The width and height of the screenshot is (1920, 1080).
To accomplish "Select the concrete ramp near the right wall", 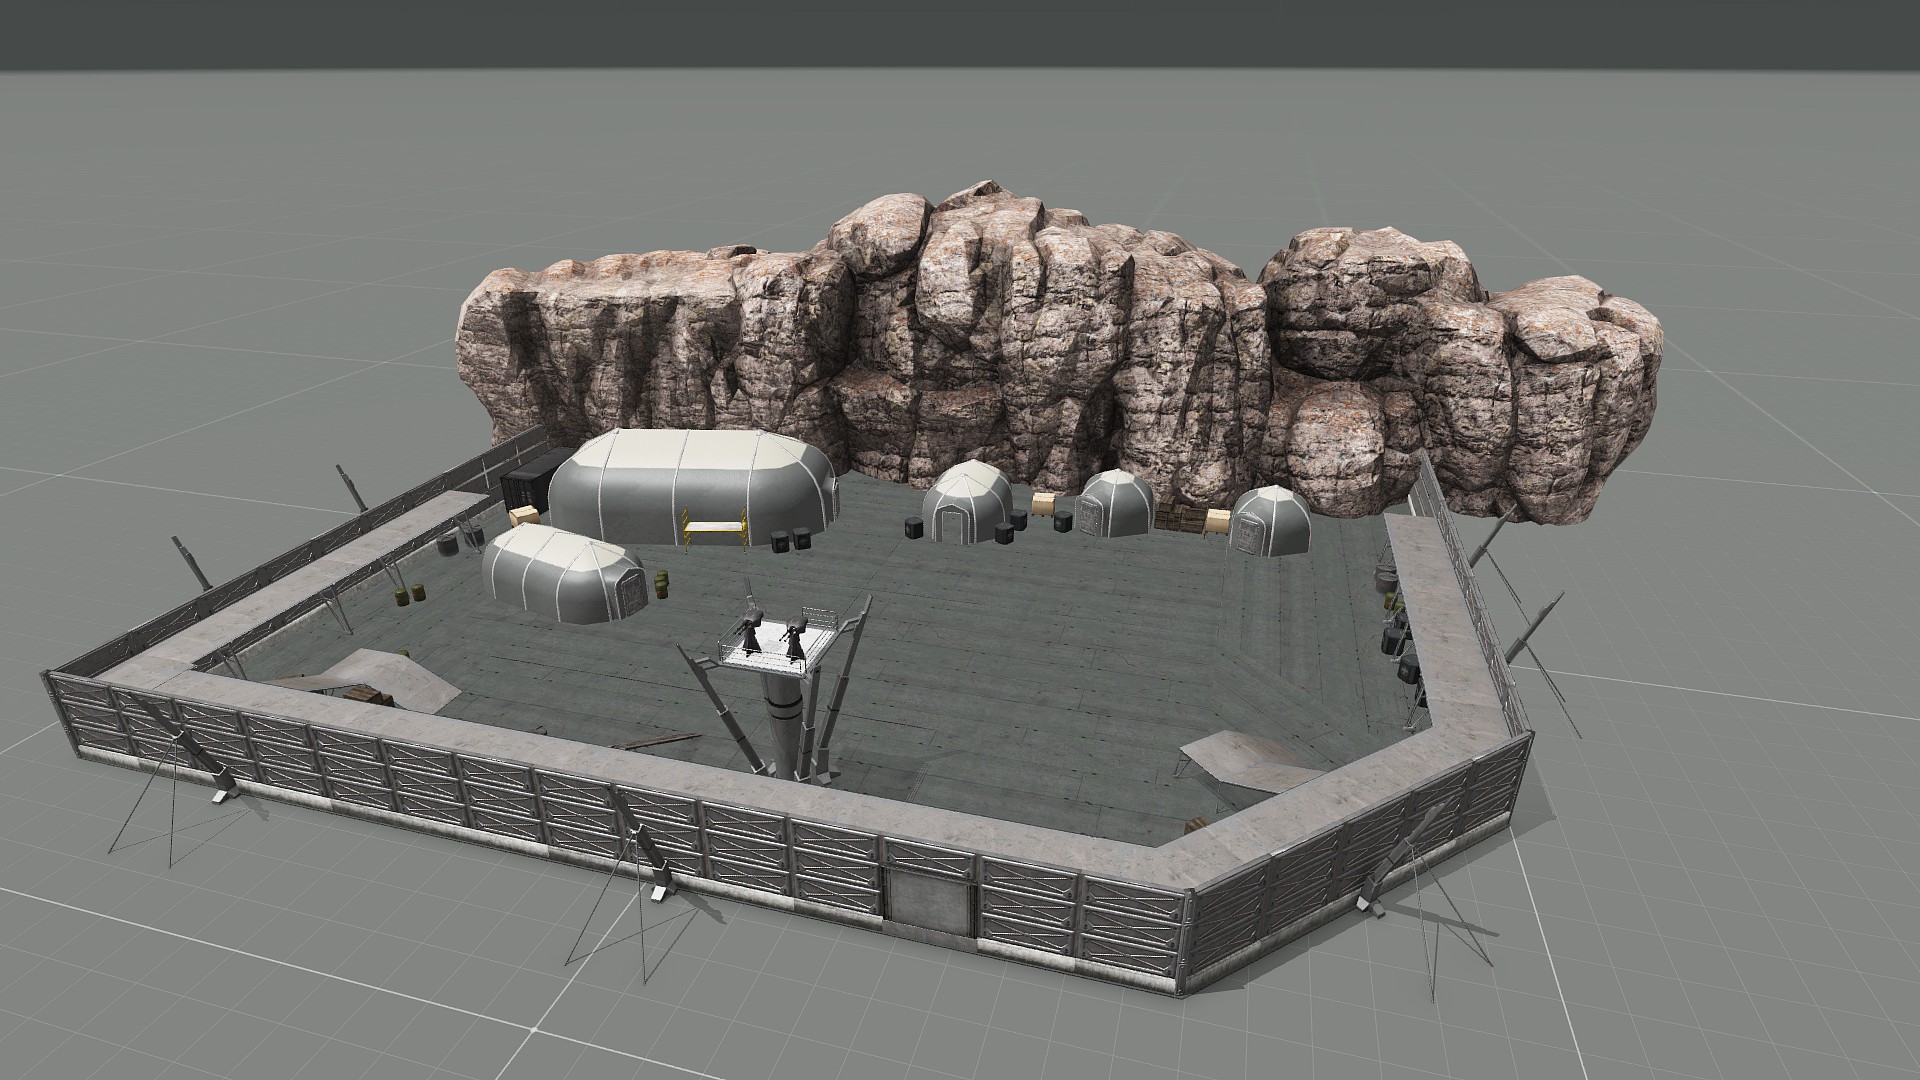I will [1250, 762].
